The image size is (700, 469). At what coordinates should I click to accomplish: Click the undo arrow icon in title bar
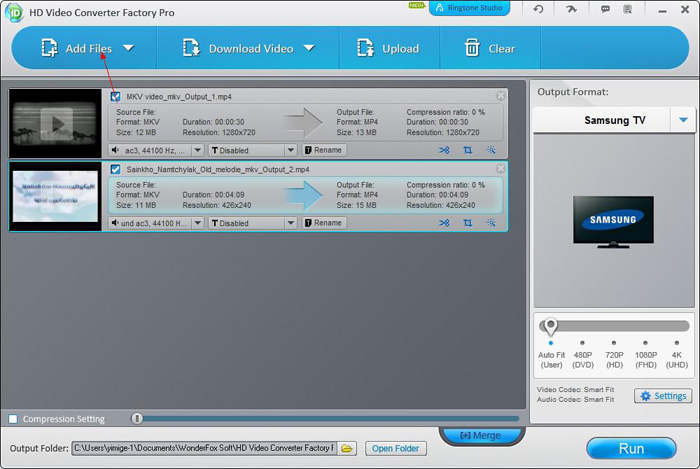(x=538, y=9)
